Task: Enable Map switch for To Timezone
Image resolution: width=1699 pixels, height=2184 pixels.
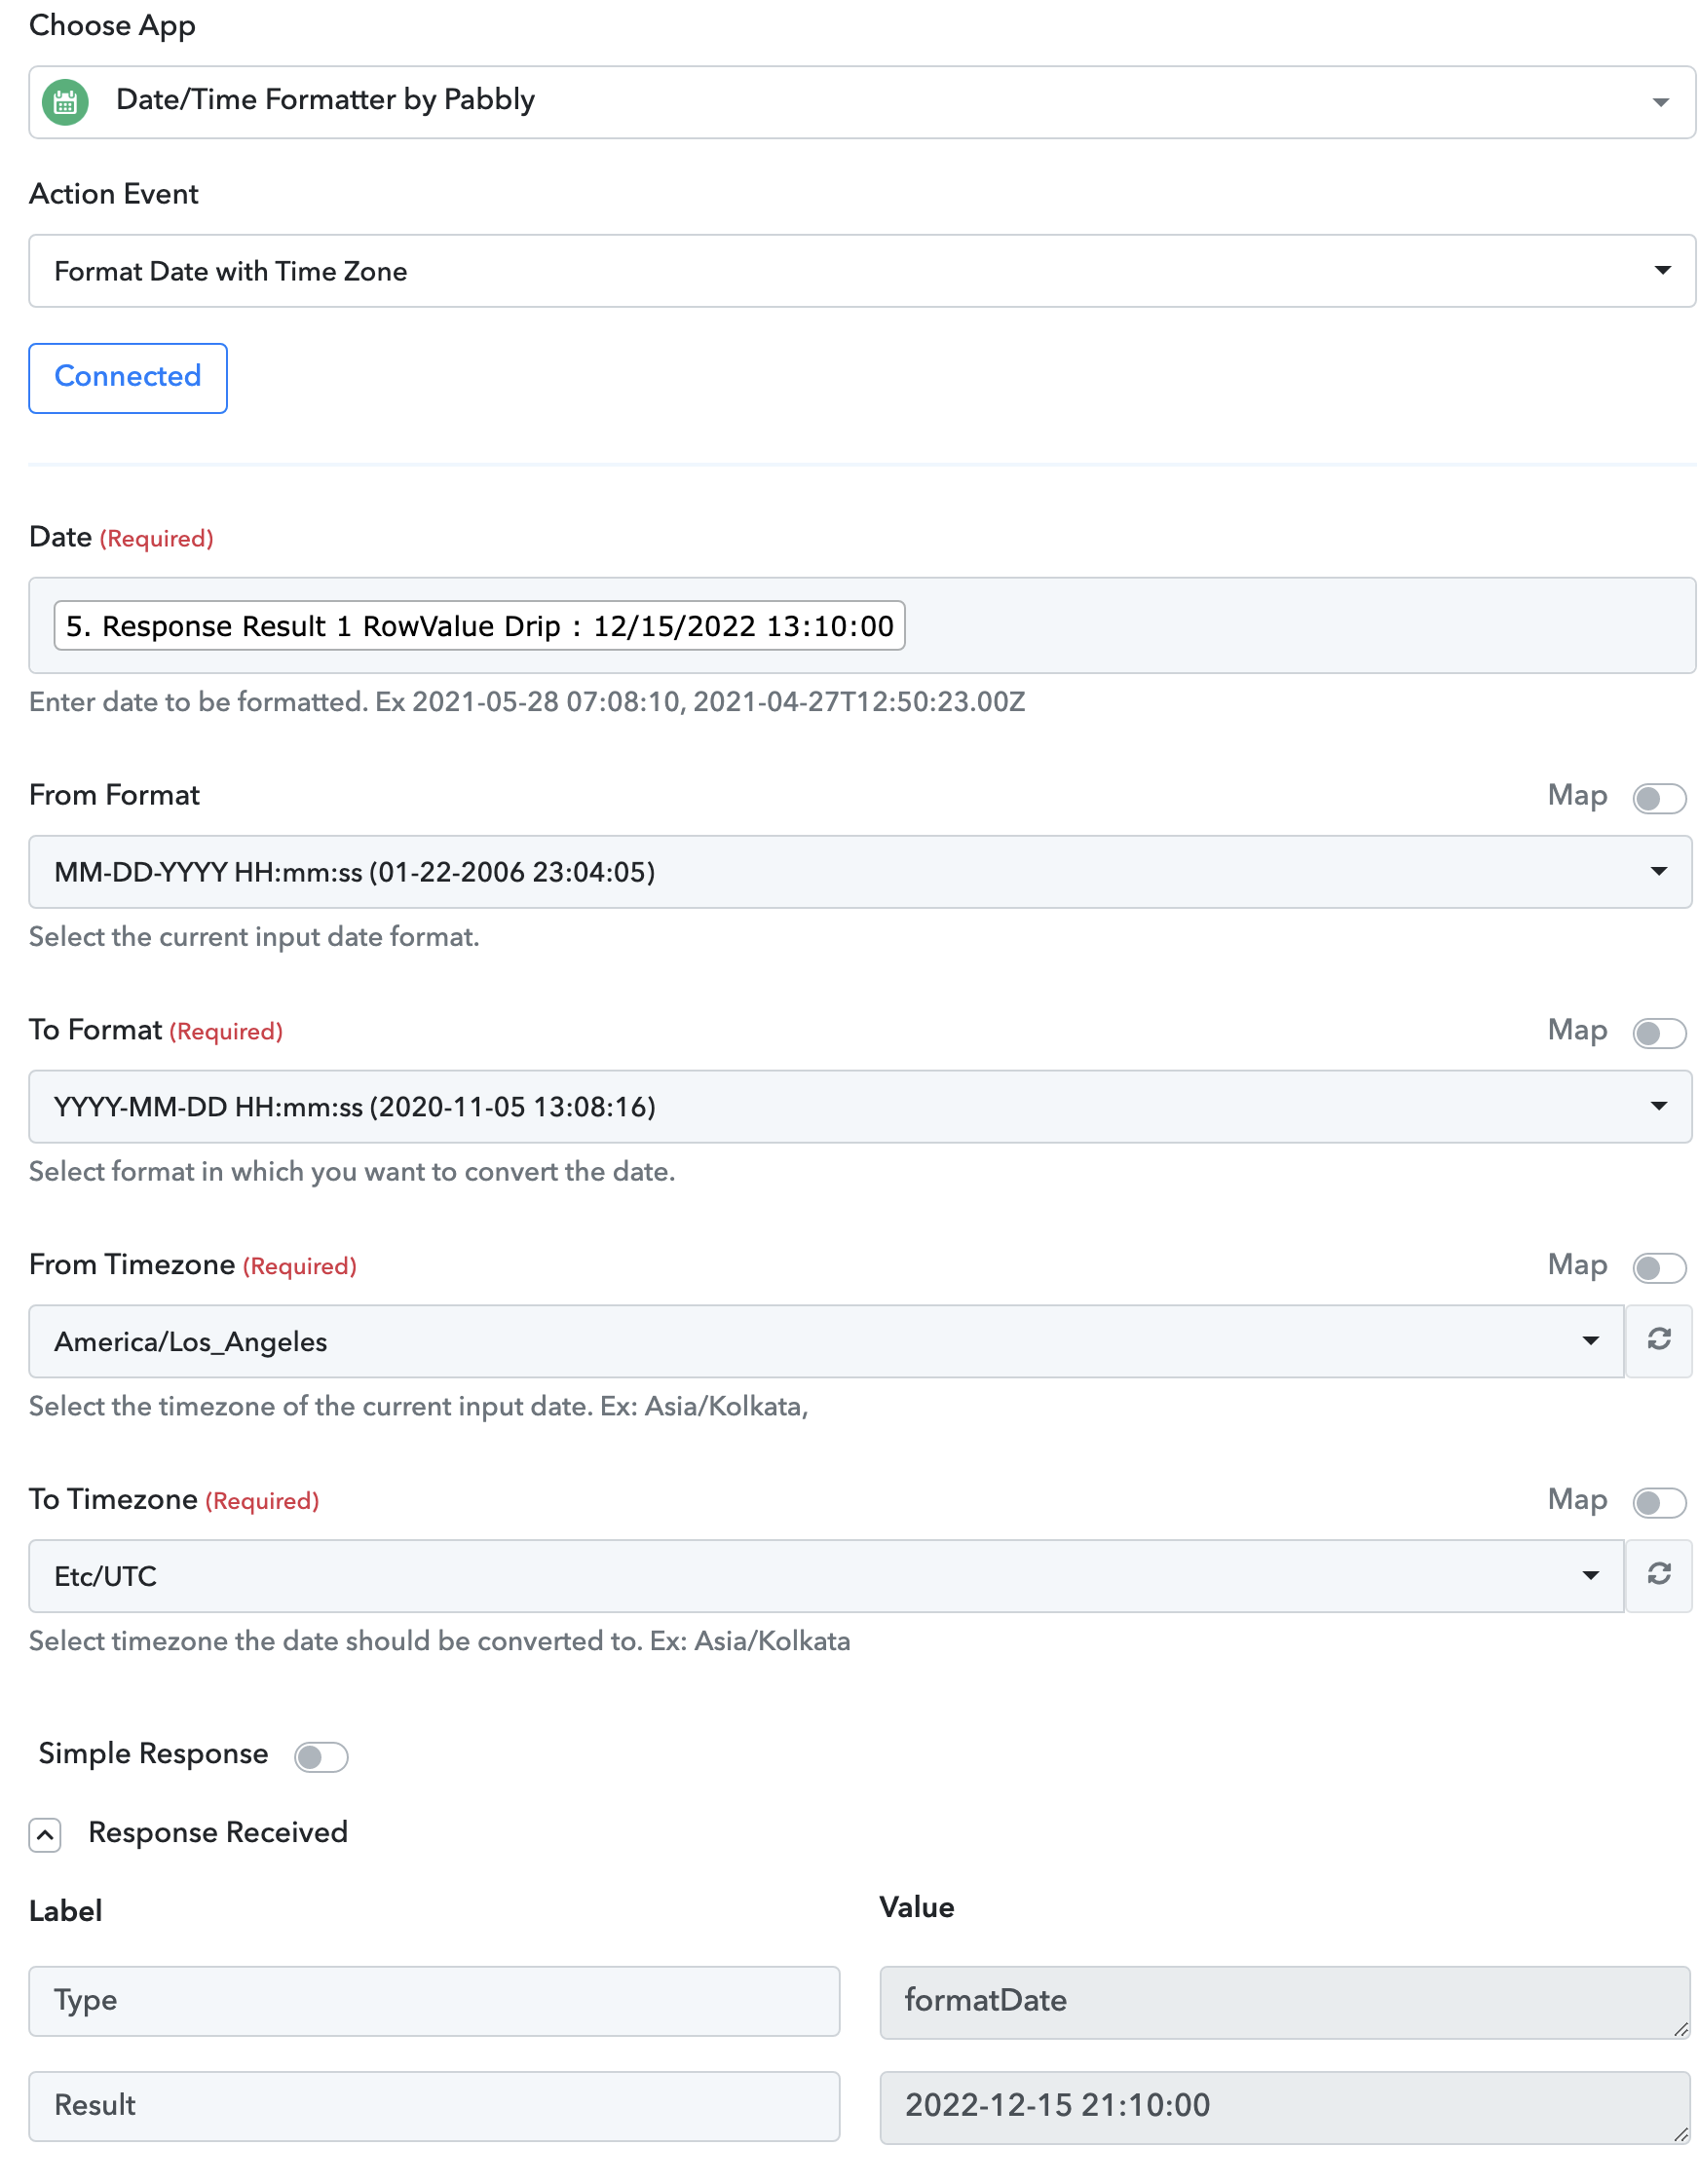Action: pos(1660,1503)
